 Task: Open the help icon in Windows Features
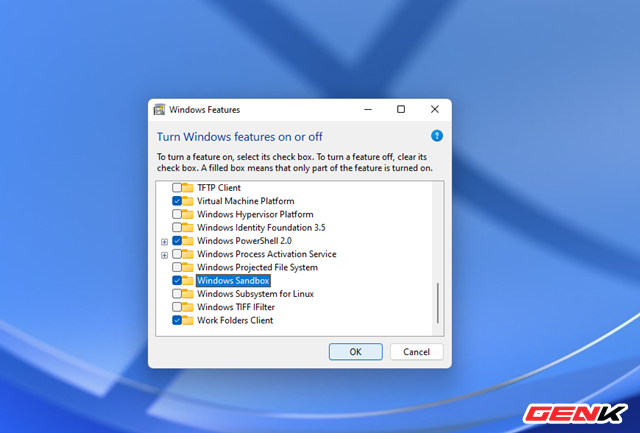coord(437,136)
